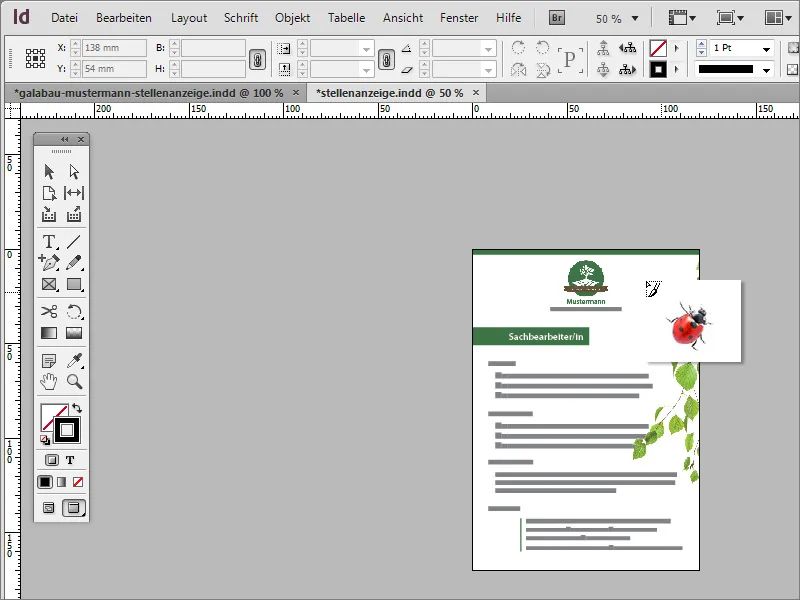
Task: Open the Schrift menu
Action: click(241, 18)
